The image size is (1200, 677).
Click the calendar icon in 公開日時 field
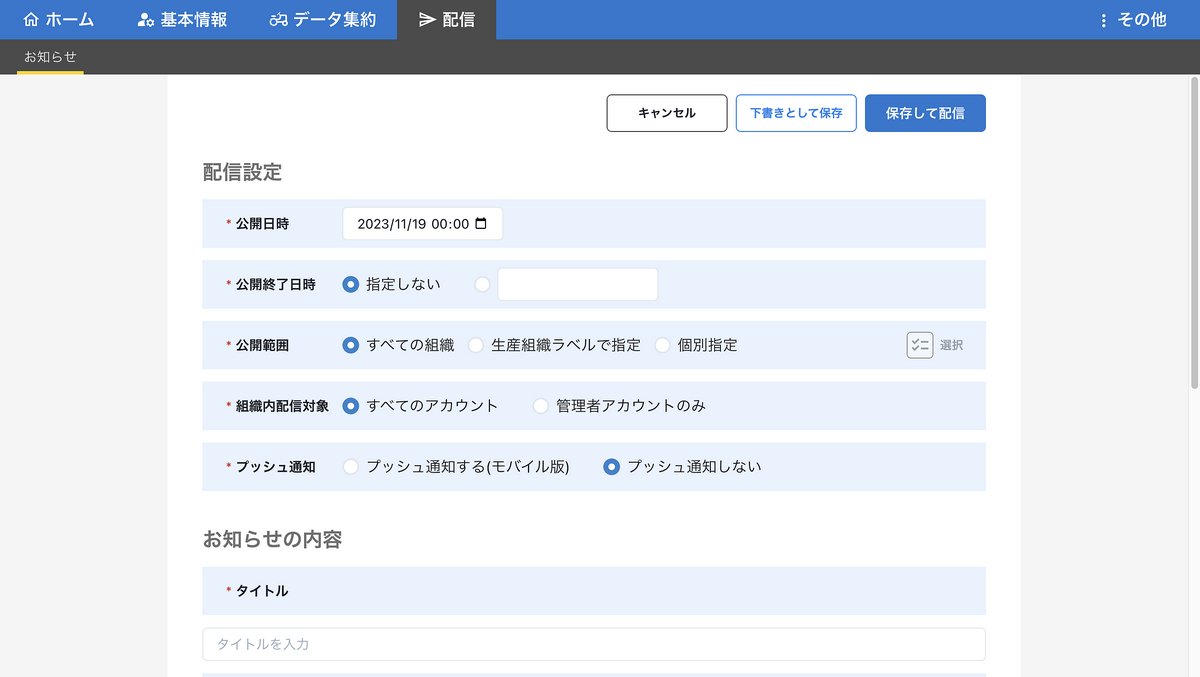[x=481, y=224]
